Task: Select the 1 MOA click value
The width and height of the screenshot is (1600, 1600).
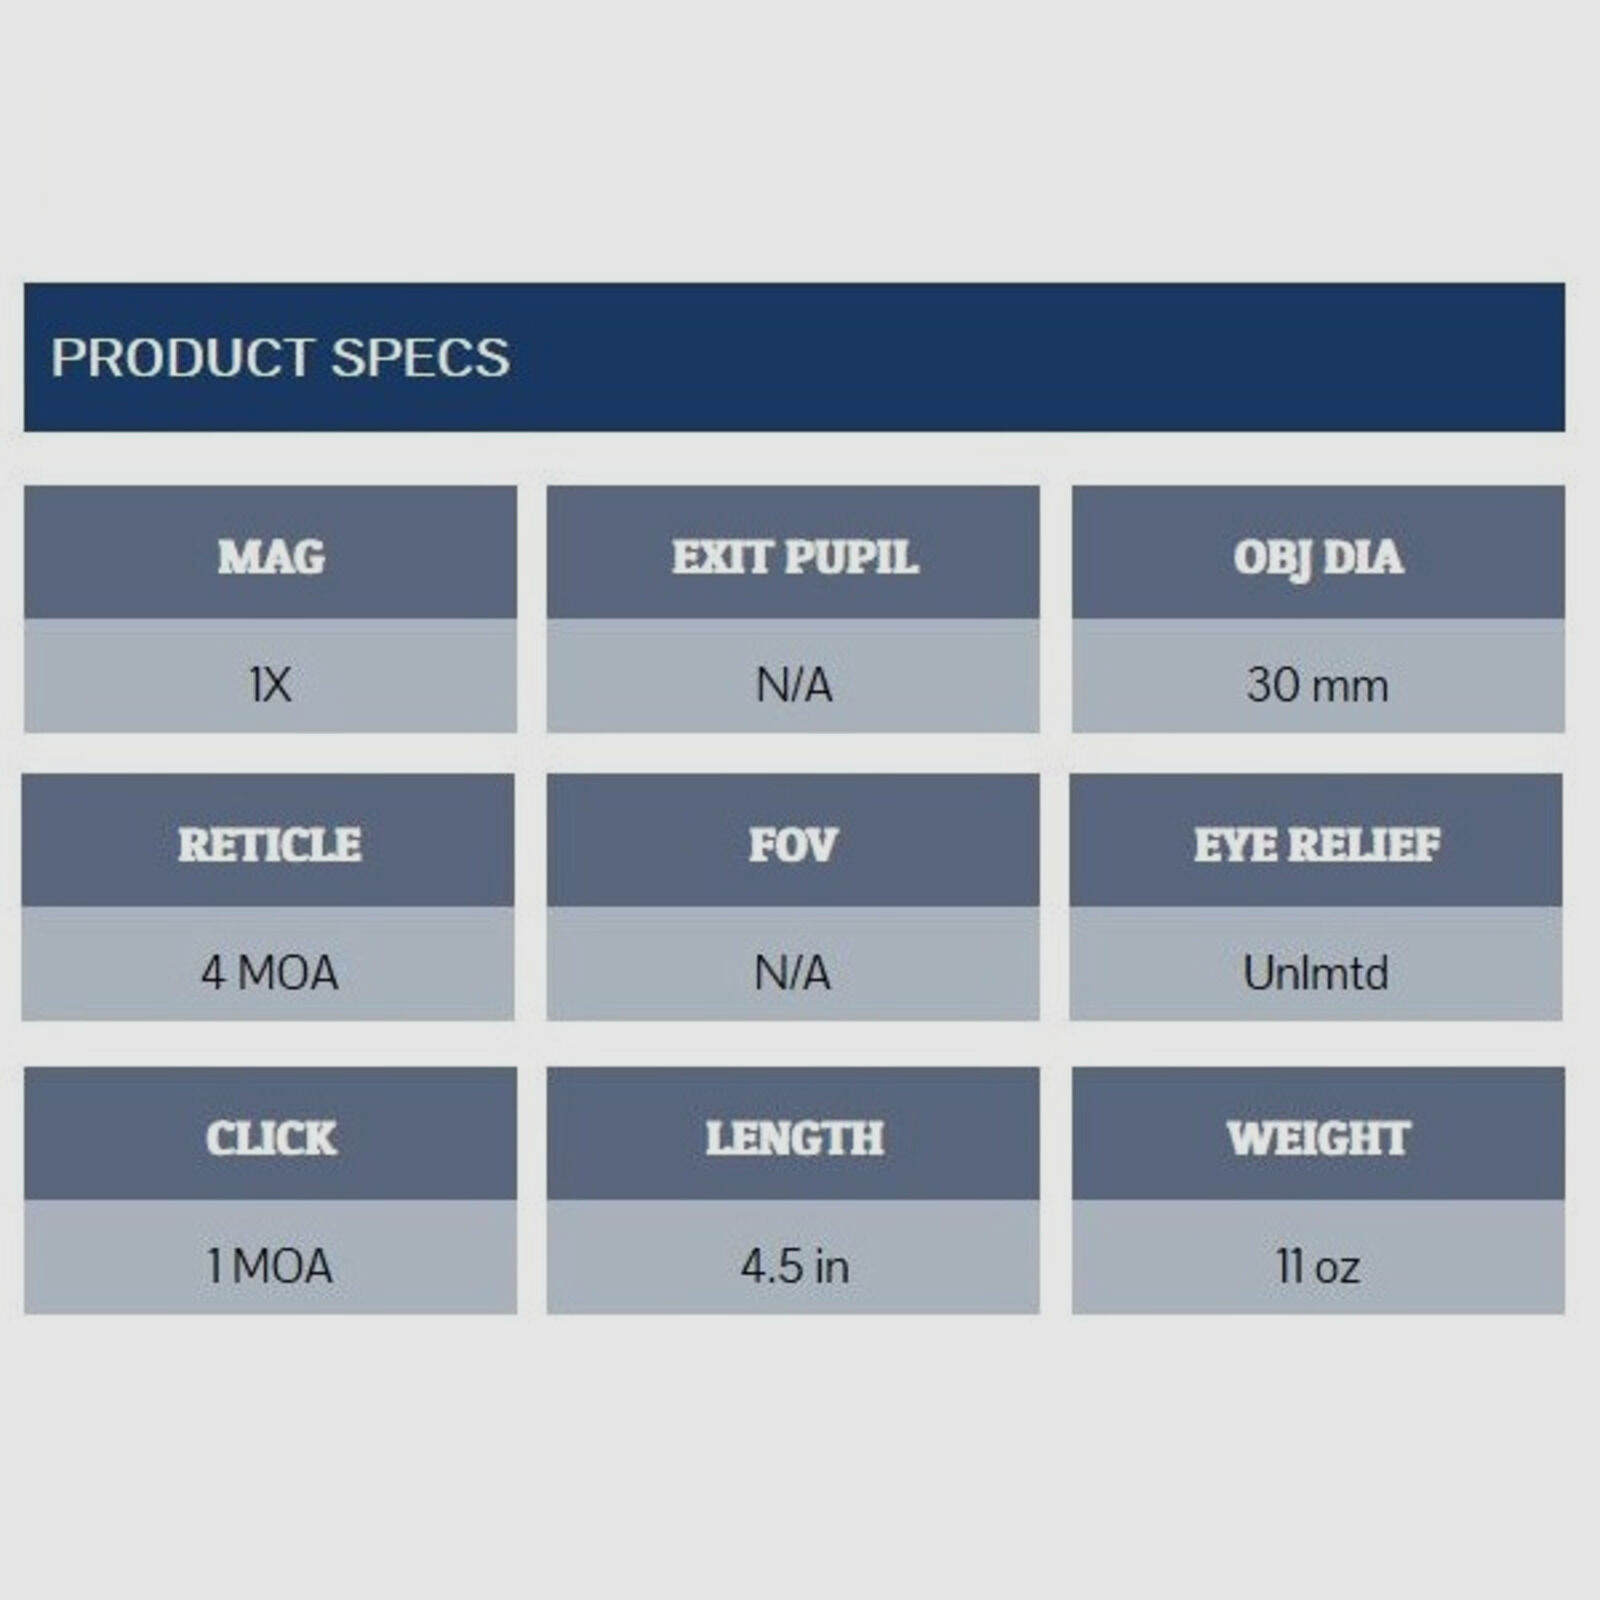Action: 270,1267
